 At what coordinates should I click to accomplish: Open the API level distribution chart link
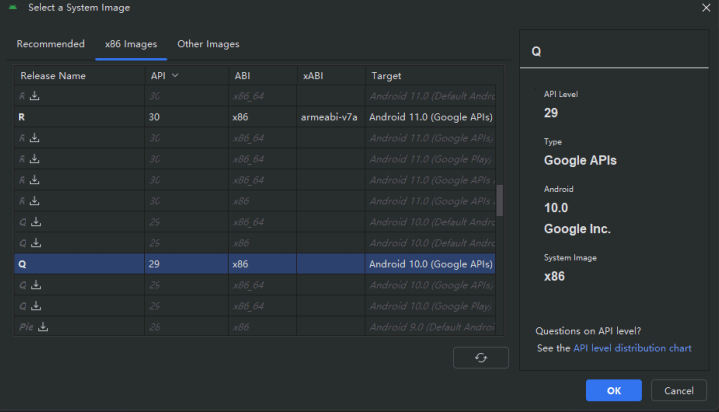(x=631, y=348)
